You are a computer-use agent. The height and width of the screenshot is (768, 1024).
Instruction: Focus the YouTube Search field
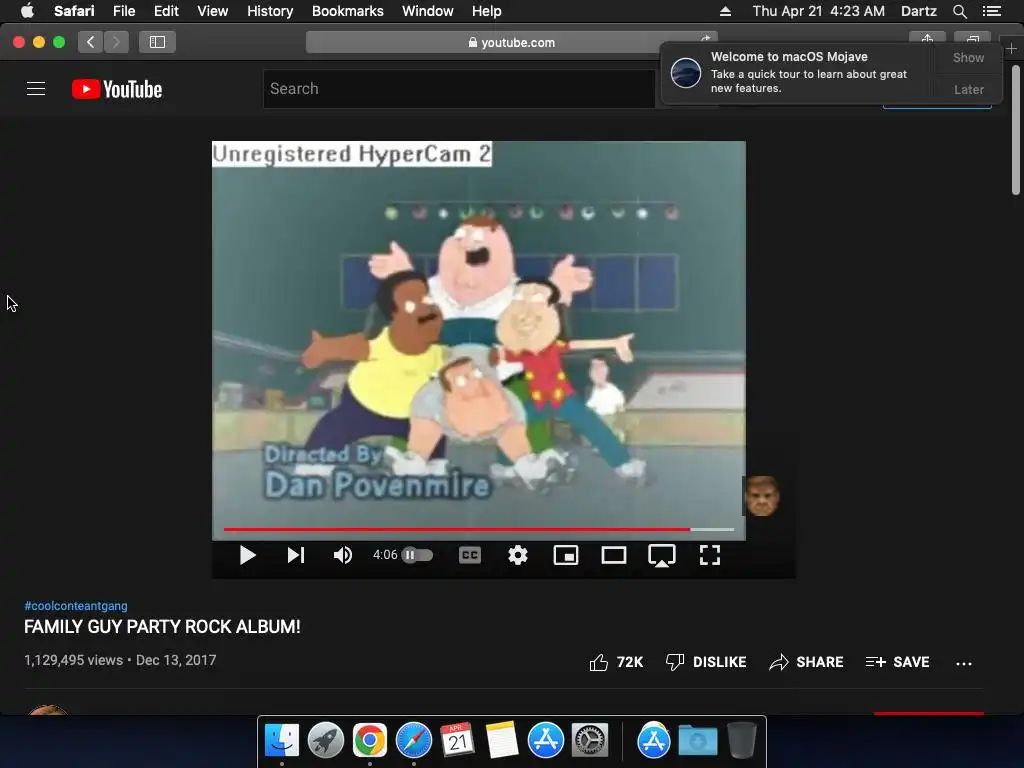(x=459, y=89)
